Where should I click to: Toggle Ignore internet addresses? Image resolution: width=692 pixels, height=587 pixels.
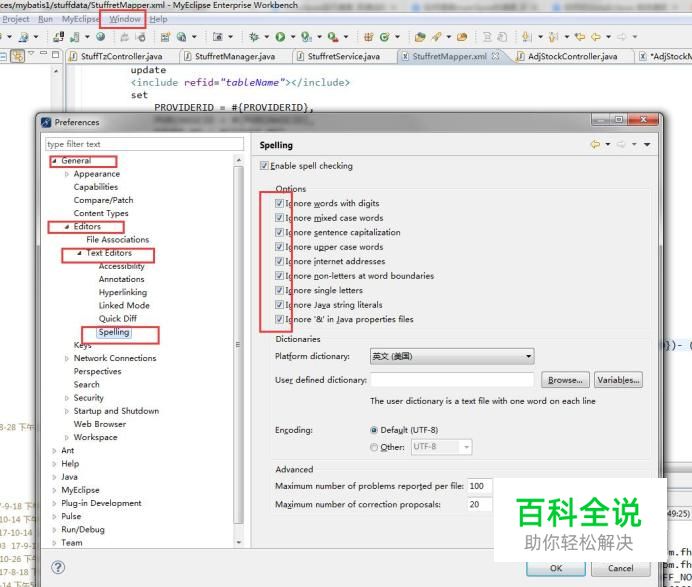[x=279, y=261]
